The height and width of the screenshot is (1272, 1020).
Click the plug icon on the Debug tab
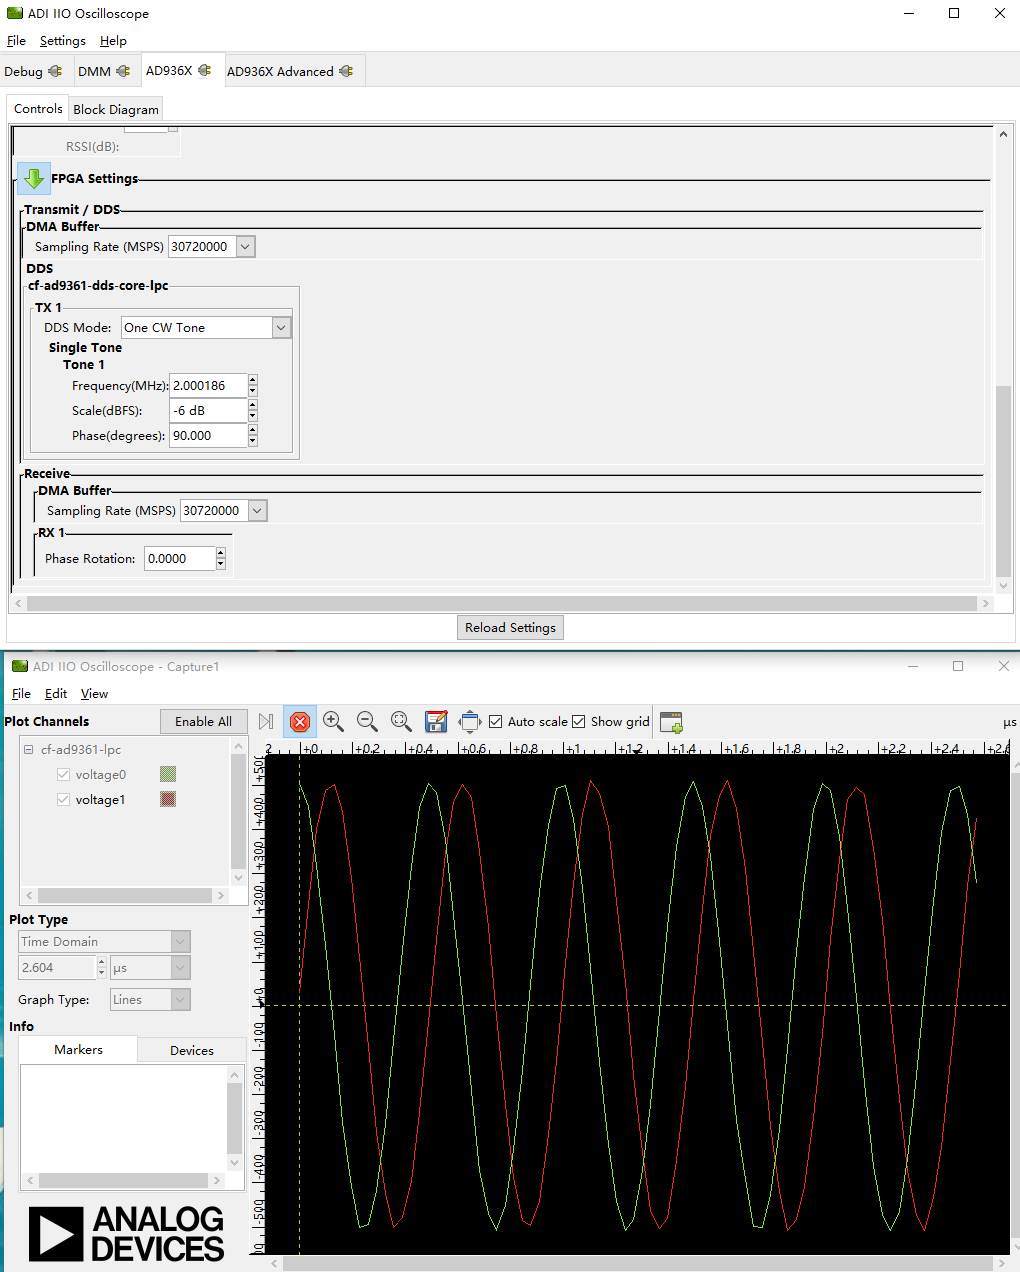click(x=55, y=71)
